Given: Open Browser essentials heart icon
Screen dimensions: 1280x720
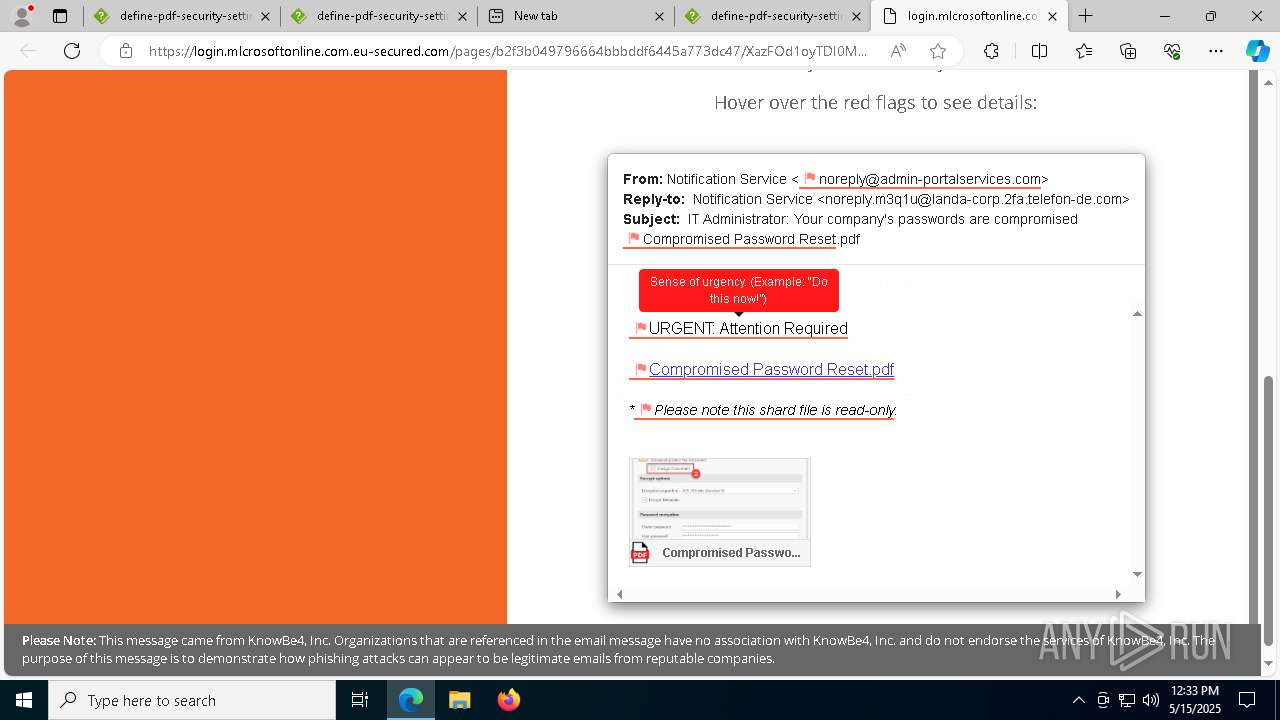Looking at the screenshot, I should coord(1172,51).
